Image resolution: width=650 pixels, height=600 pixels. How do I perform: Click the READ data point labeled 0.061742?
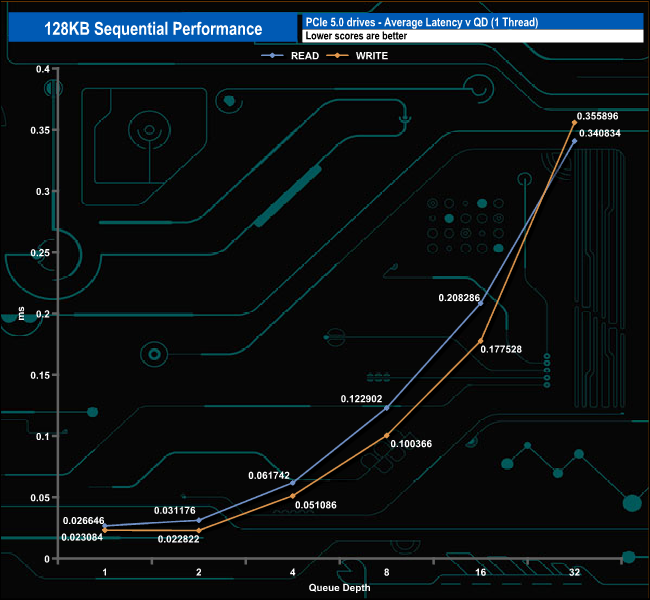point(293,483)
